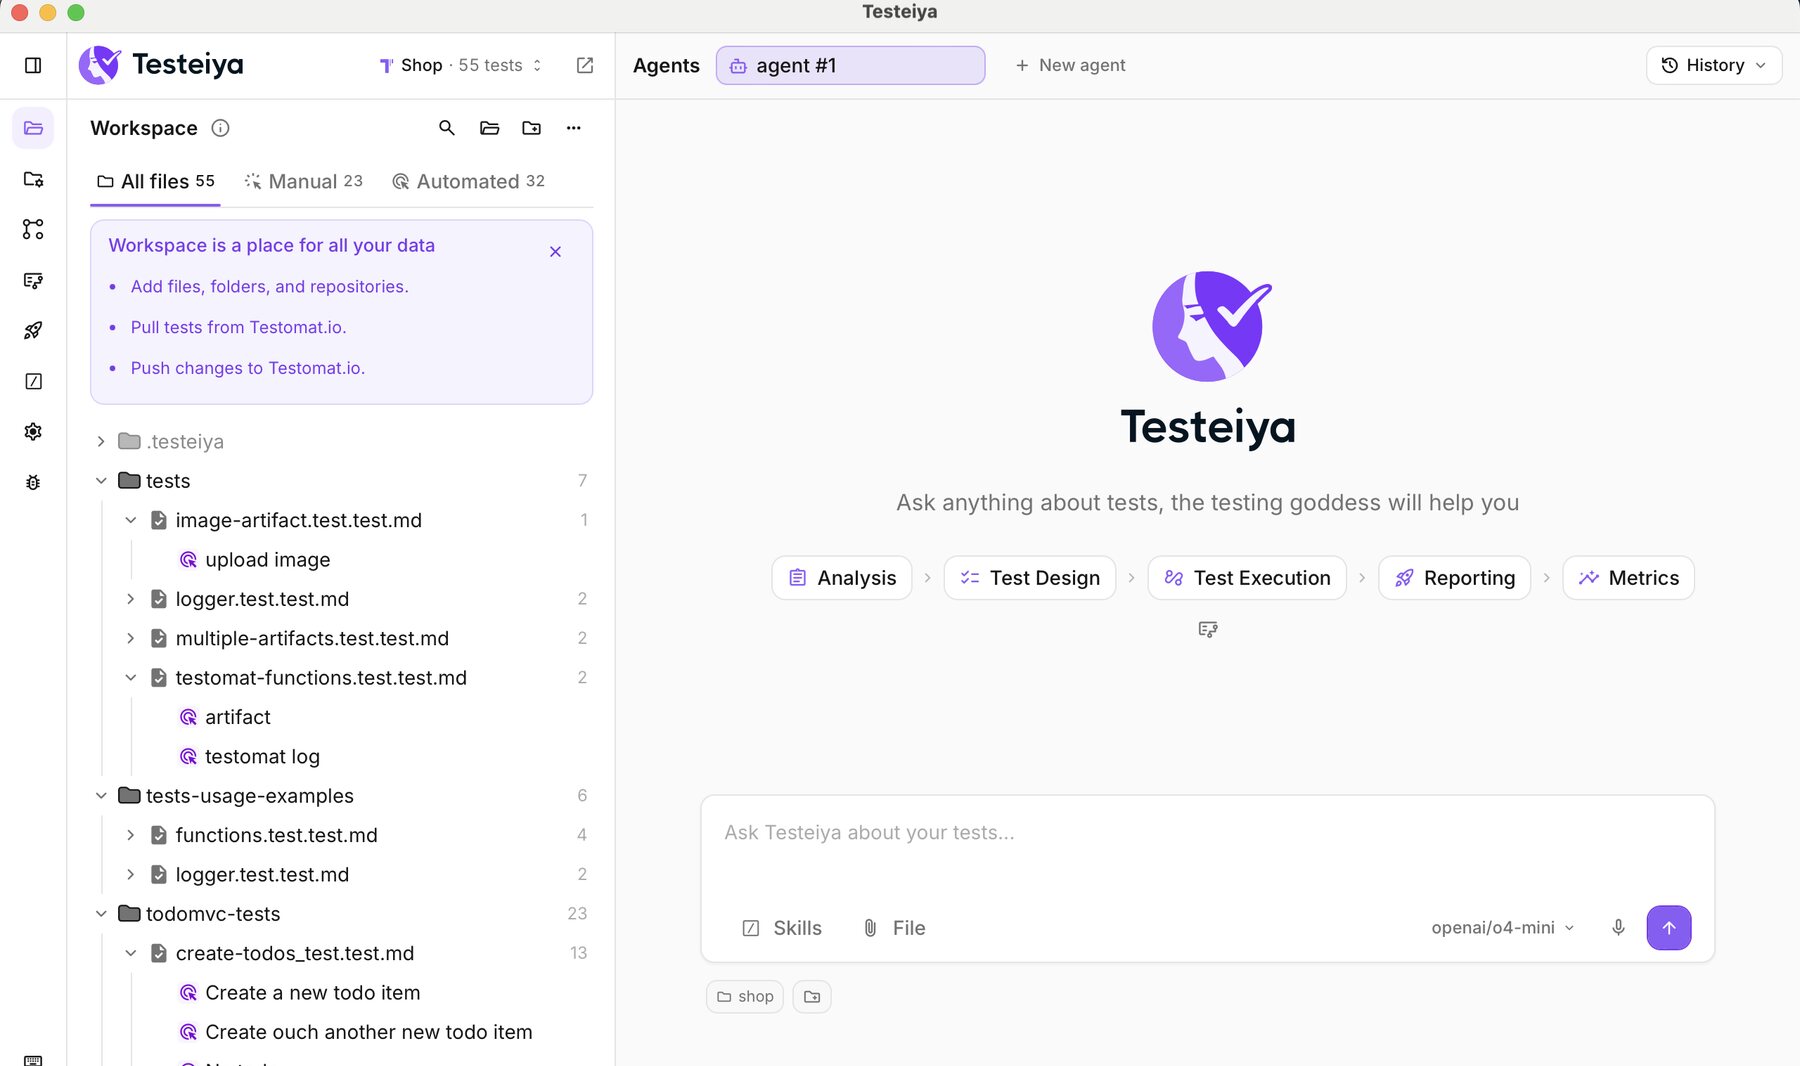Send the message with arrow button

(1668, 927)
